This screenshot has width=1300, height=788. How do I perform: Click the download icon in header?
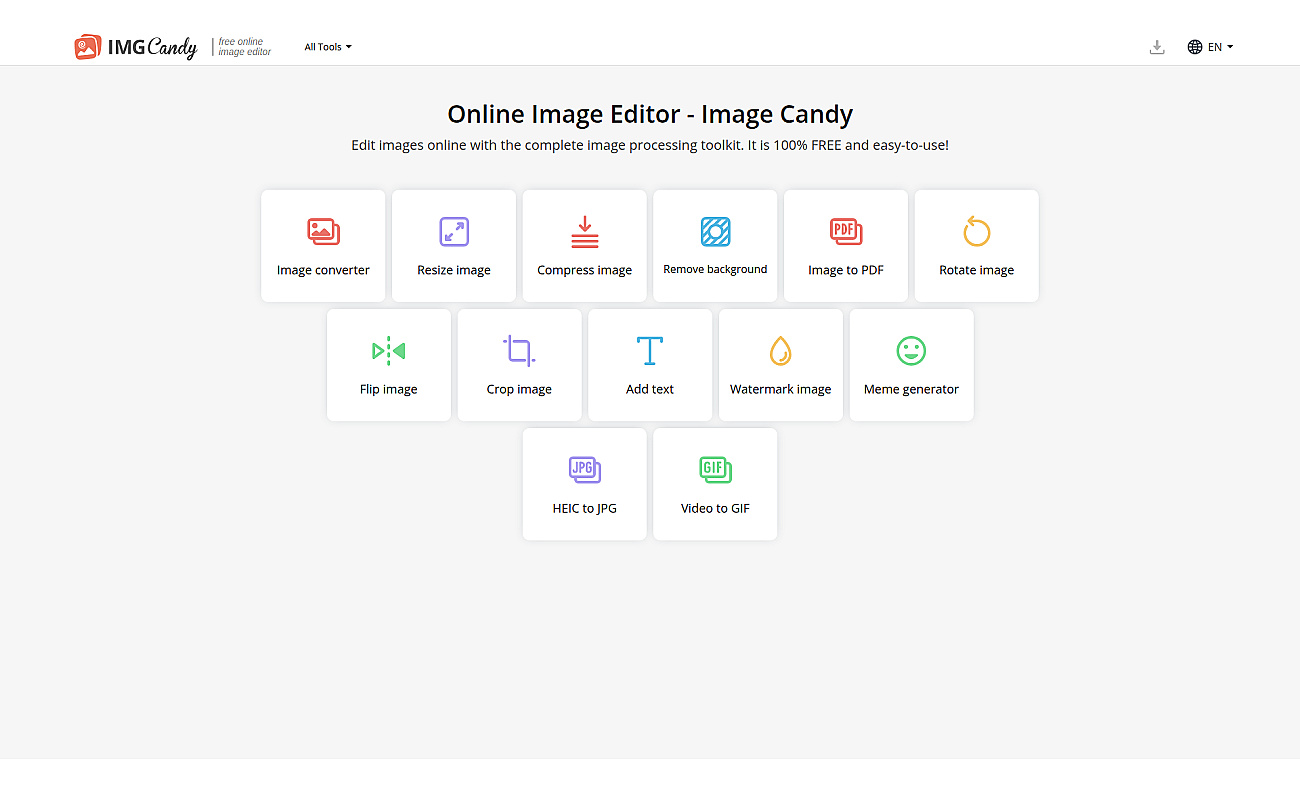(1157, 47)
